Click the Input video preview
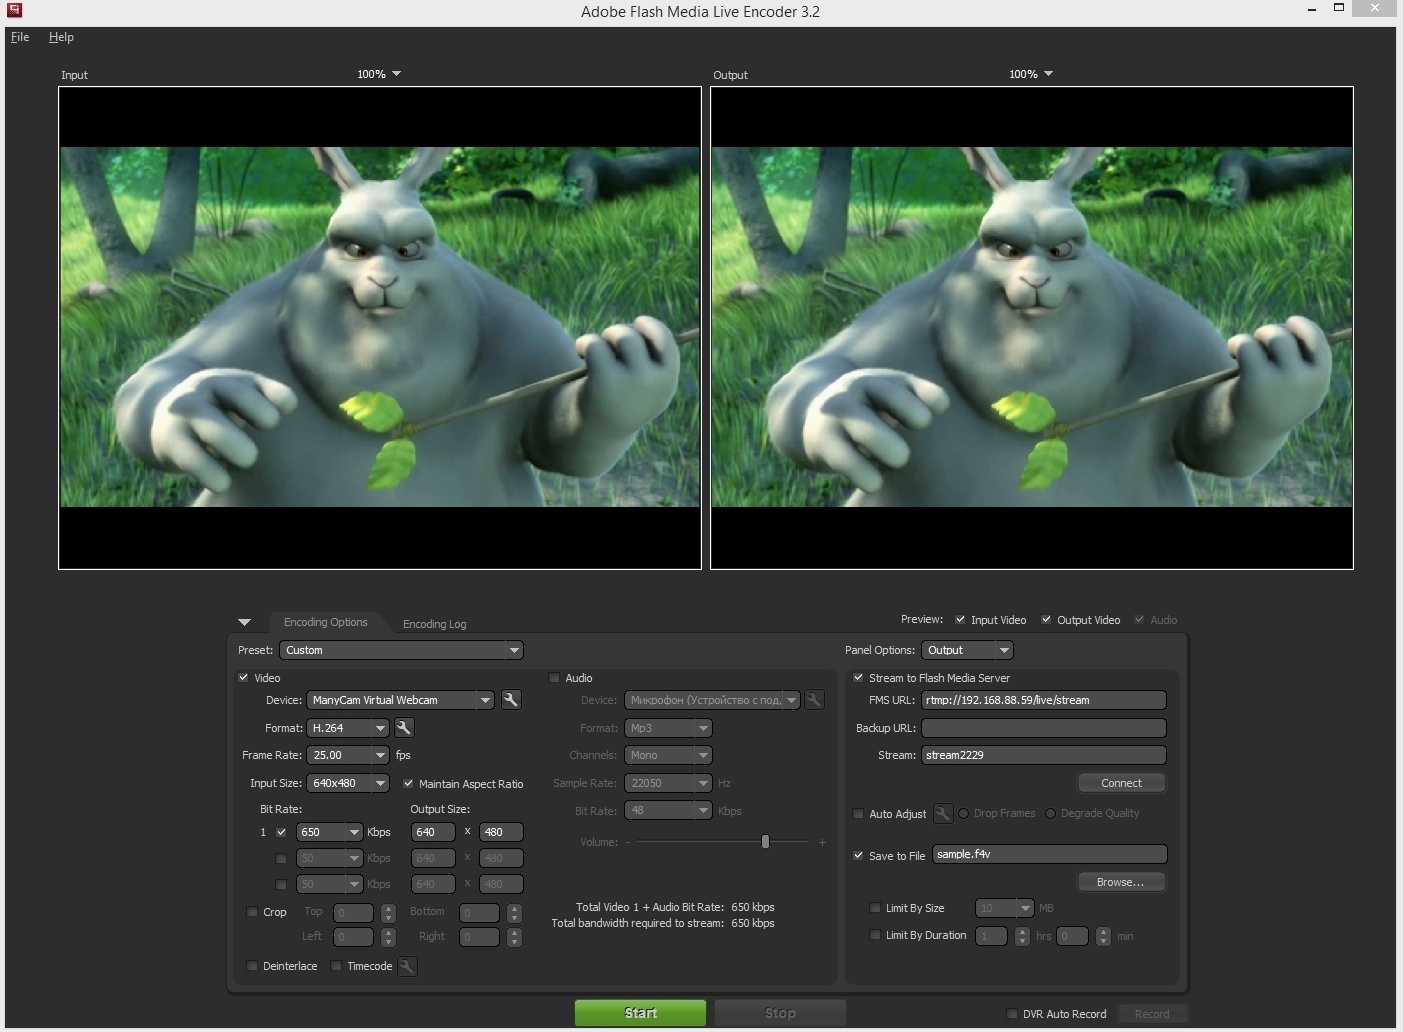1404x1032 pixels. click(380, 328)
